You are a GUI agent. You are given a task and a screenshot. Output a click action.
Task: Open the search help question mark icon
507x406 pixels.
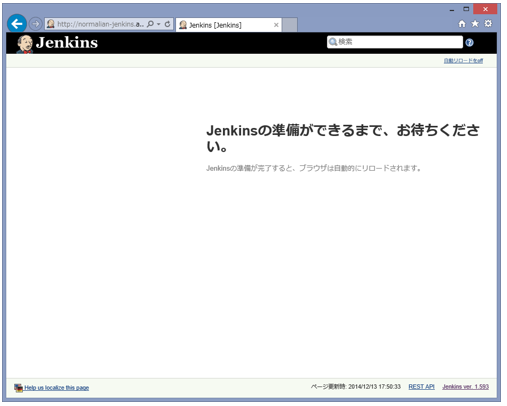470,43
